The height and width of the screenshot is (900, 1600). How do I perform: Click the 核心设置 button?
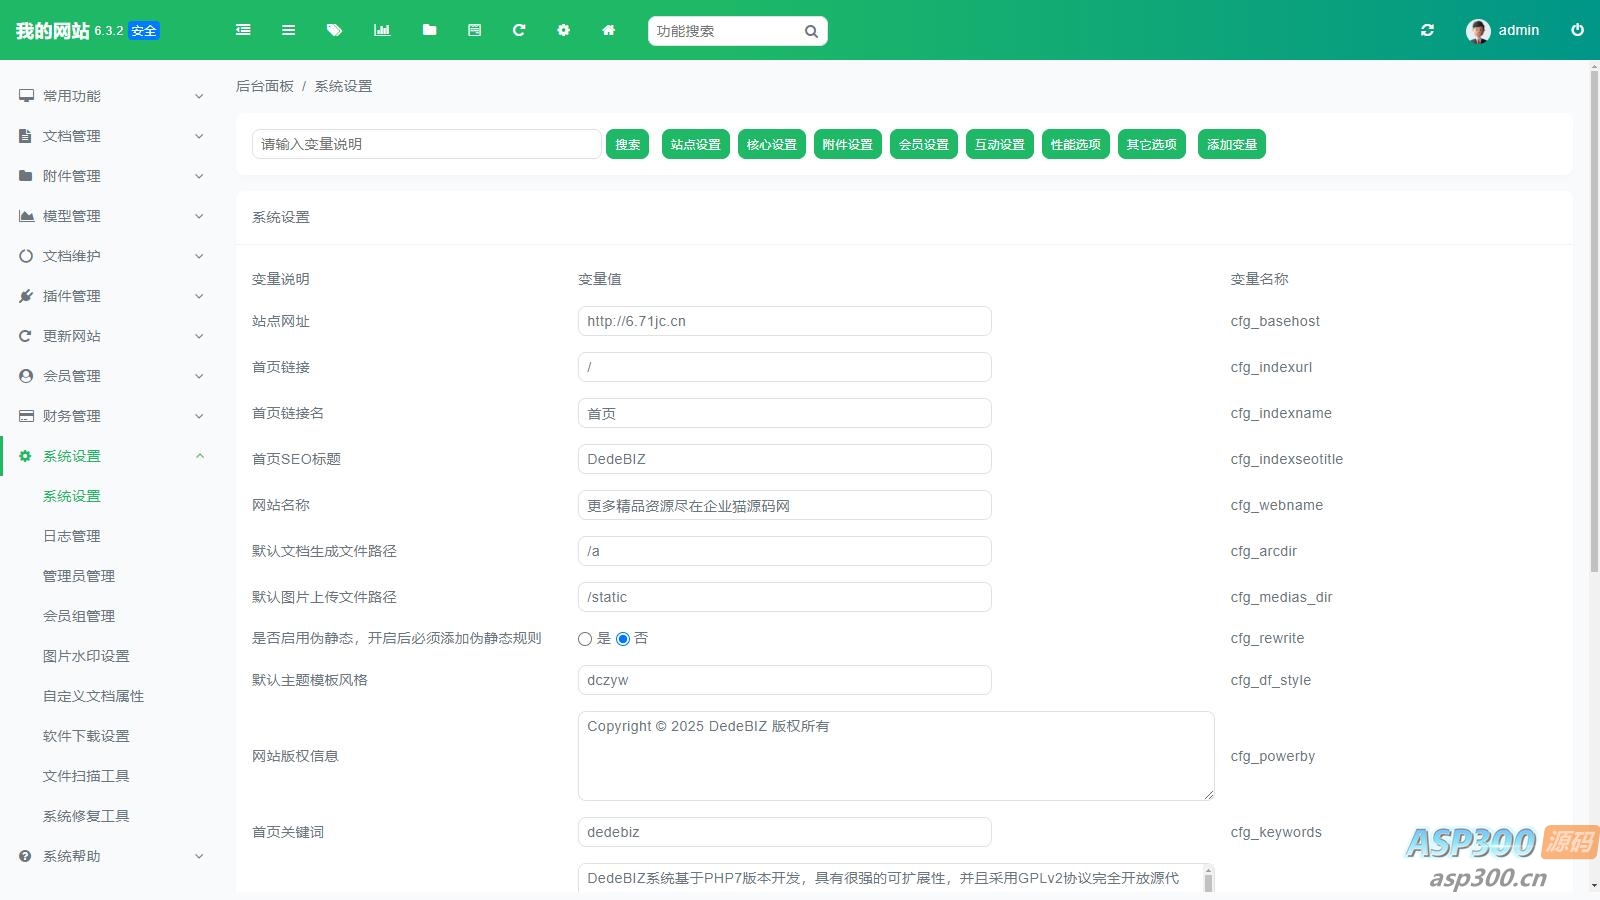(x=771, y=144)
